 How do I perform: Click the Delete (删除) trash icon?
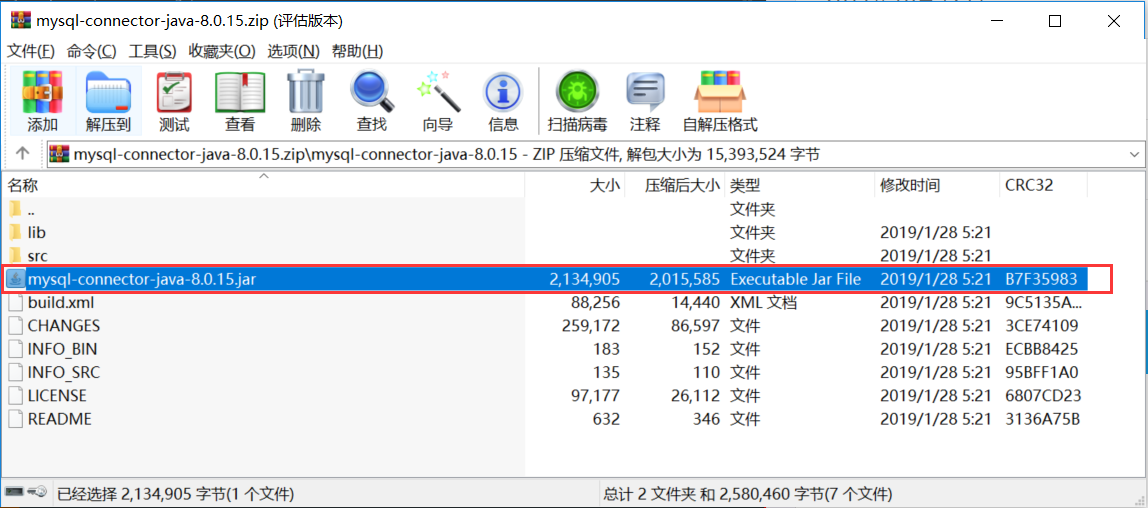coord(305,91)
